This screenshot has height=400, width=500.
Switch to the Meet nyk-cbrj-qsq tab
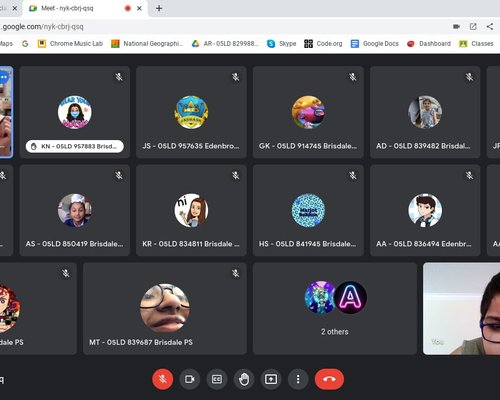point(77,8)
